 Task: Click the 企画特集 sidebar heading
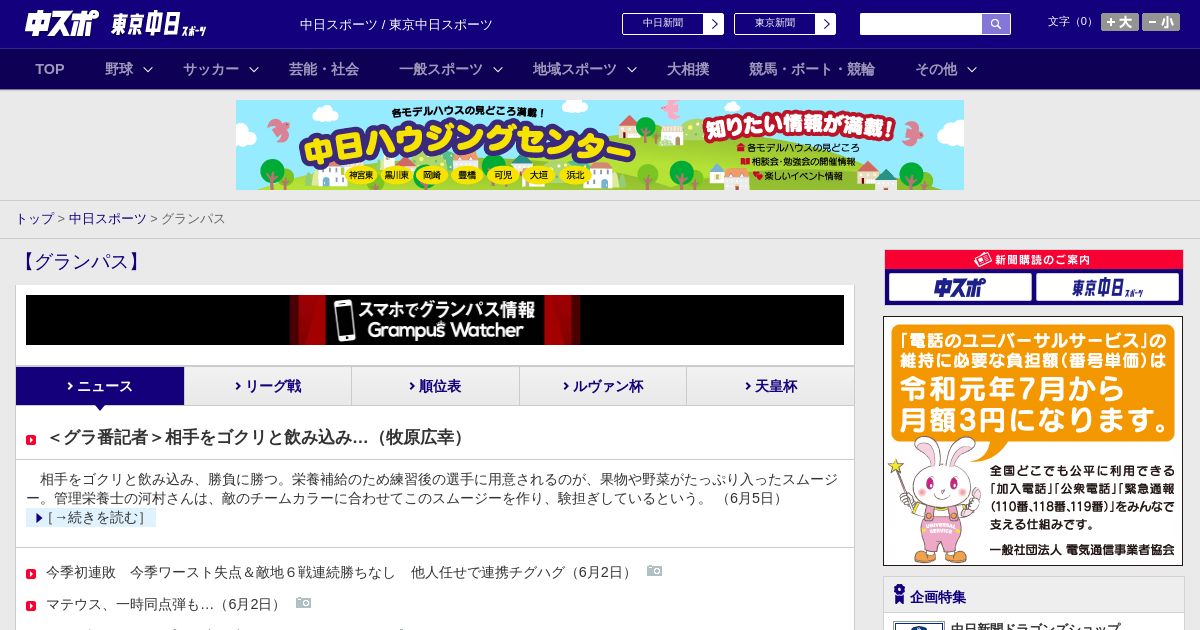coord(938,597)
